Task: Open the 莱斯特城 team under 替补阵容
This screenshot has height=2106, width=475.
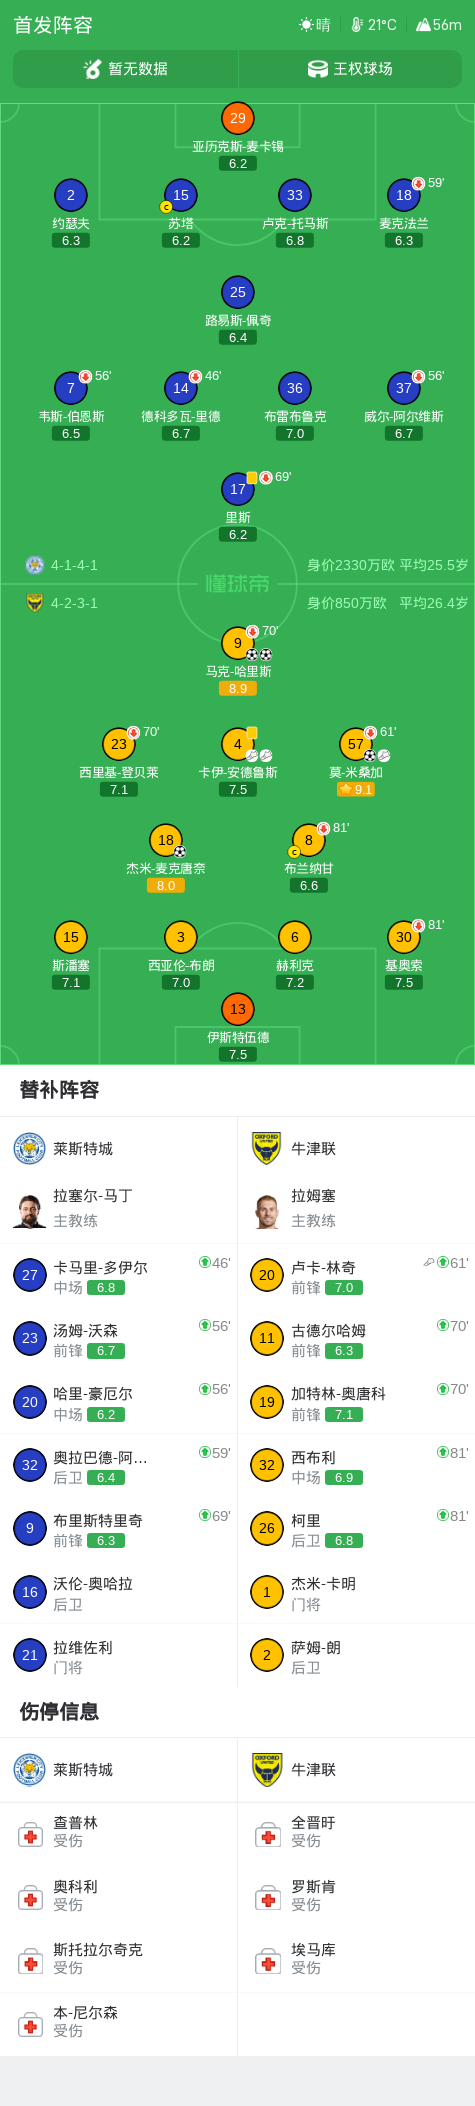Action: [119, 1149]
